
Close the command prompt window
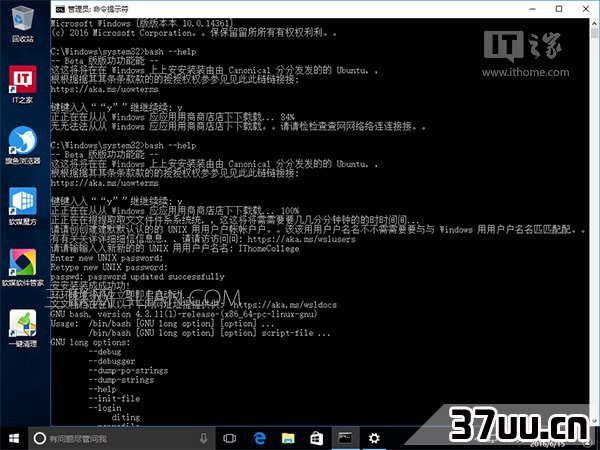585,9
